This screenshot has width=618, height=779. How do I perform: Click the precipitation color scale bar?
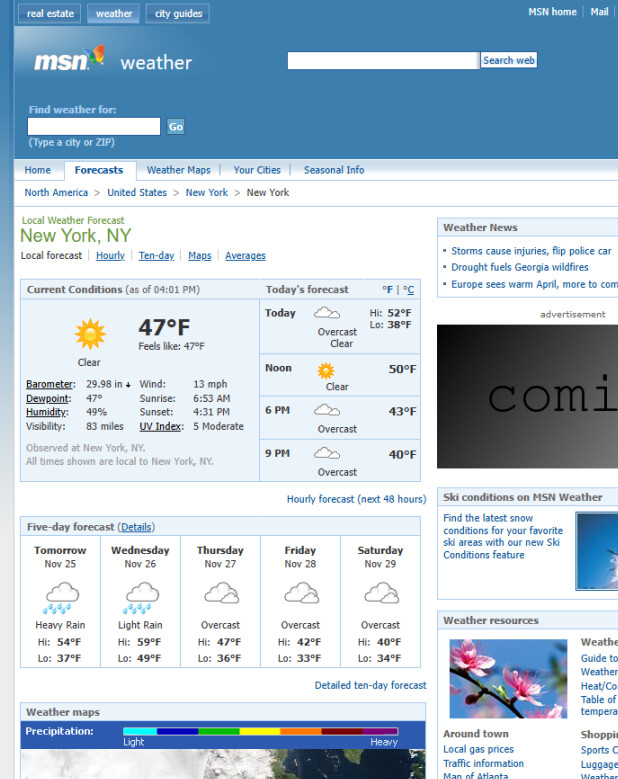point(260,731)
